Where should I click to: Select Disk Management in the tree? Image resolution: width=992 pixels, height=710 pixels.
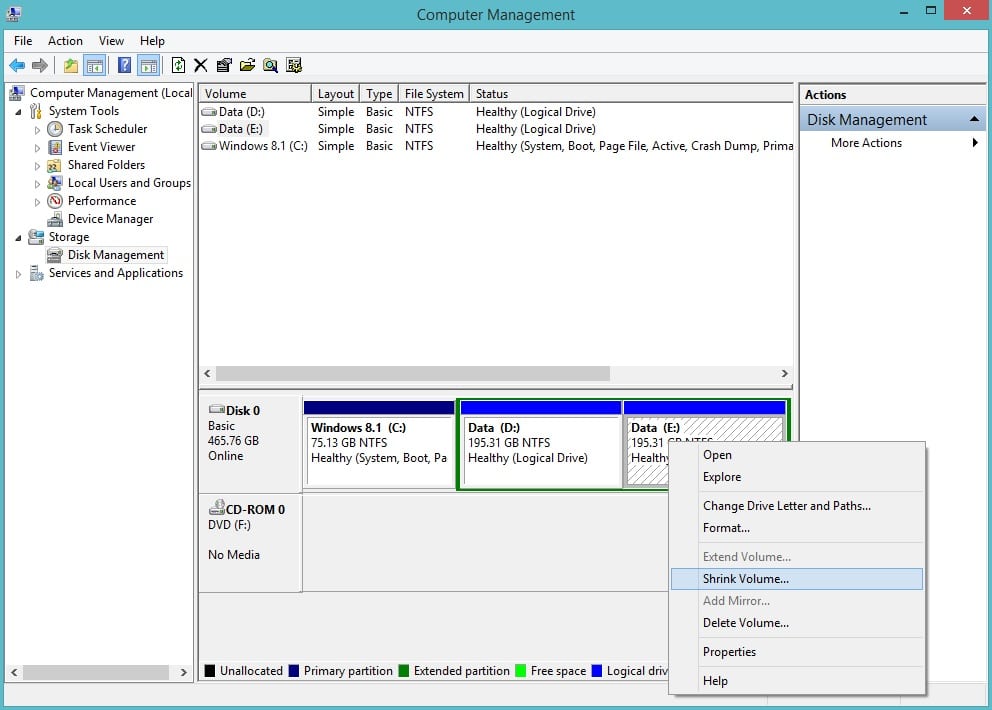click(116, 255)
